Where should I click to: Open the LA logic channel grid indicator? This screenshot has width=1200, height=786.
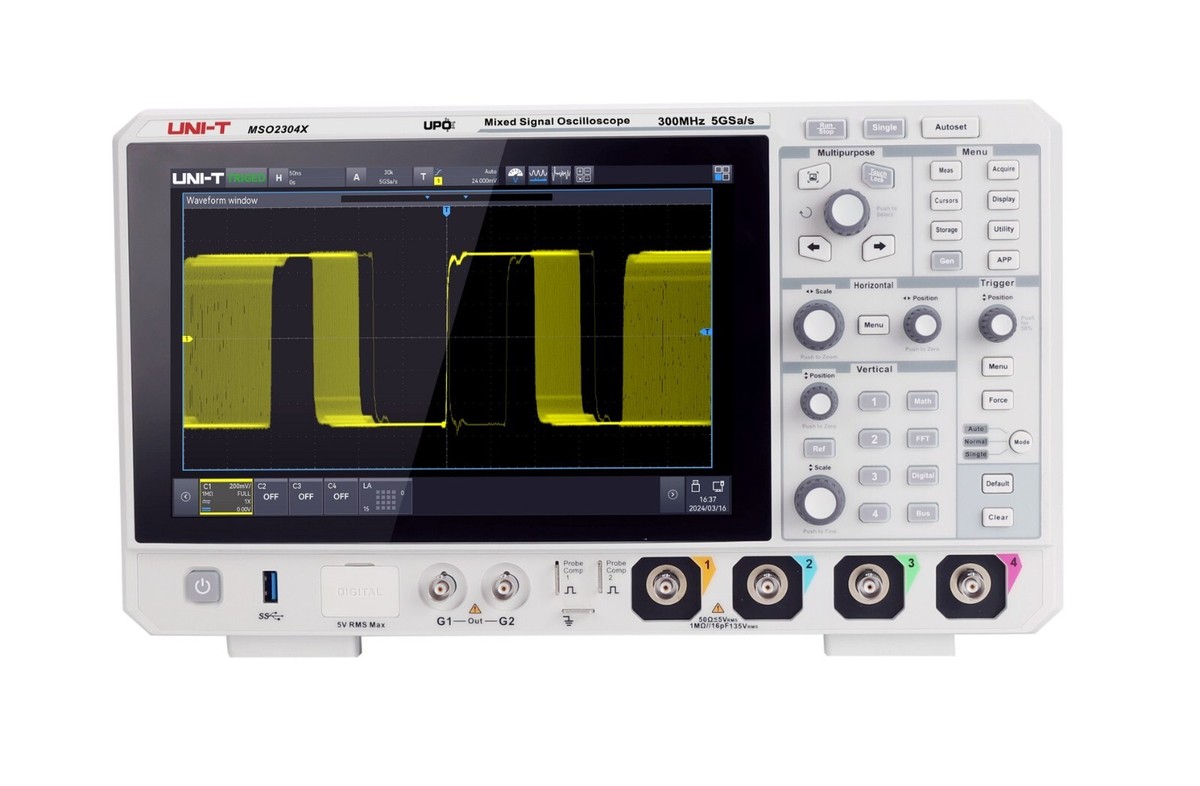coord(385,497)
